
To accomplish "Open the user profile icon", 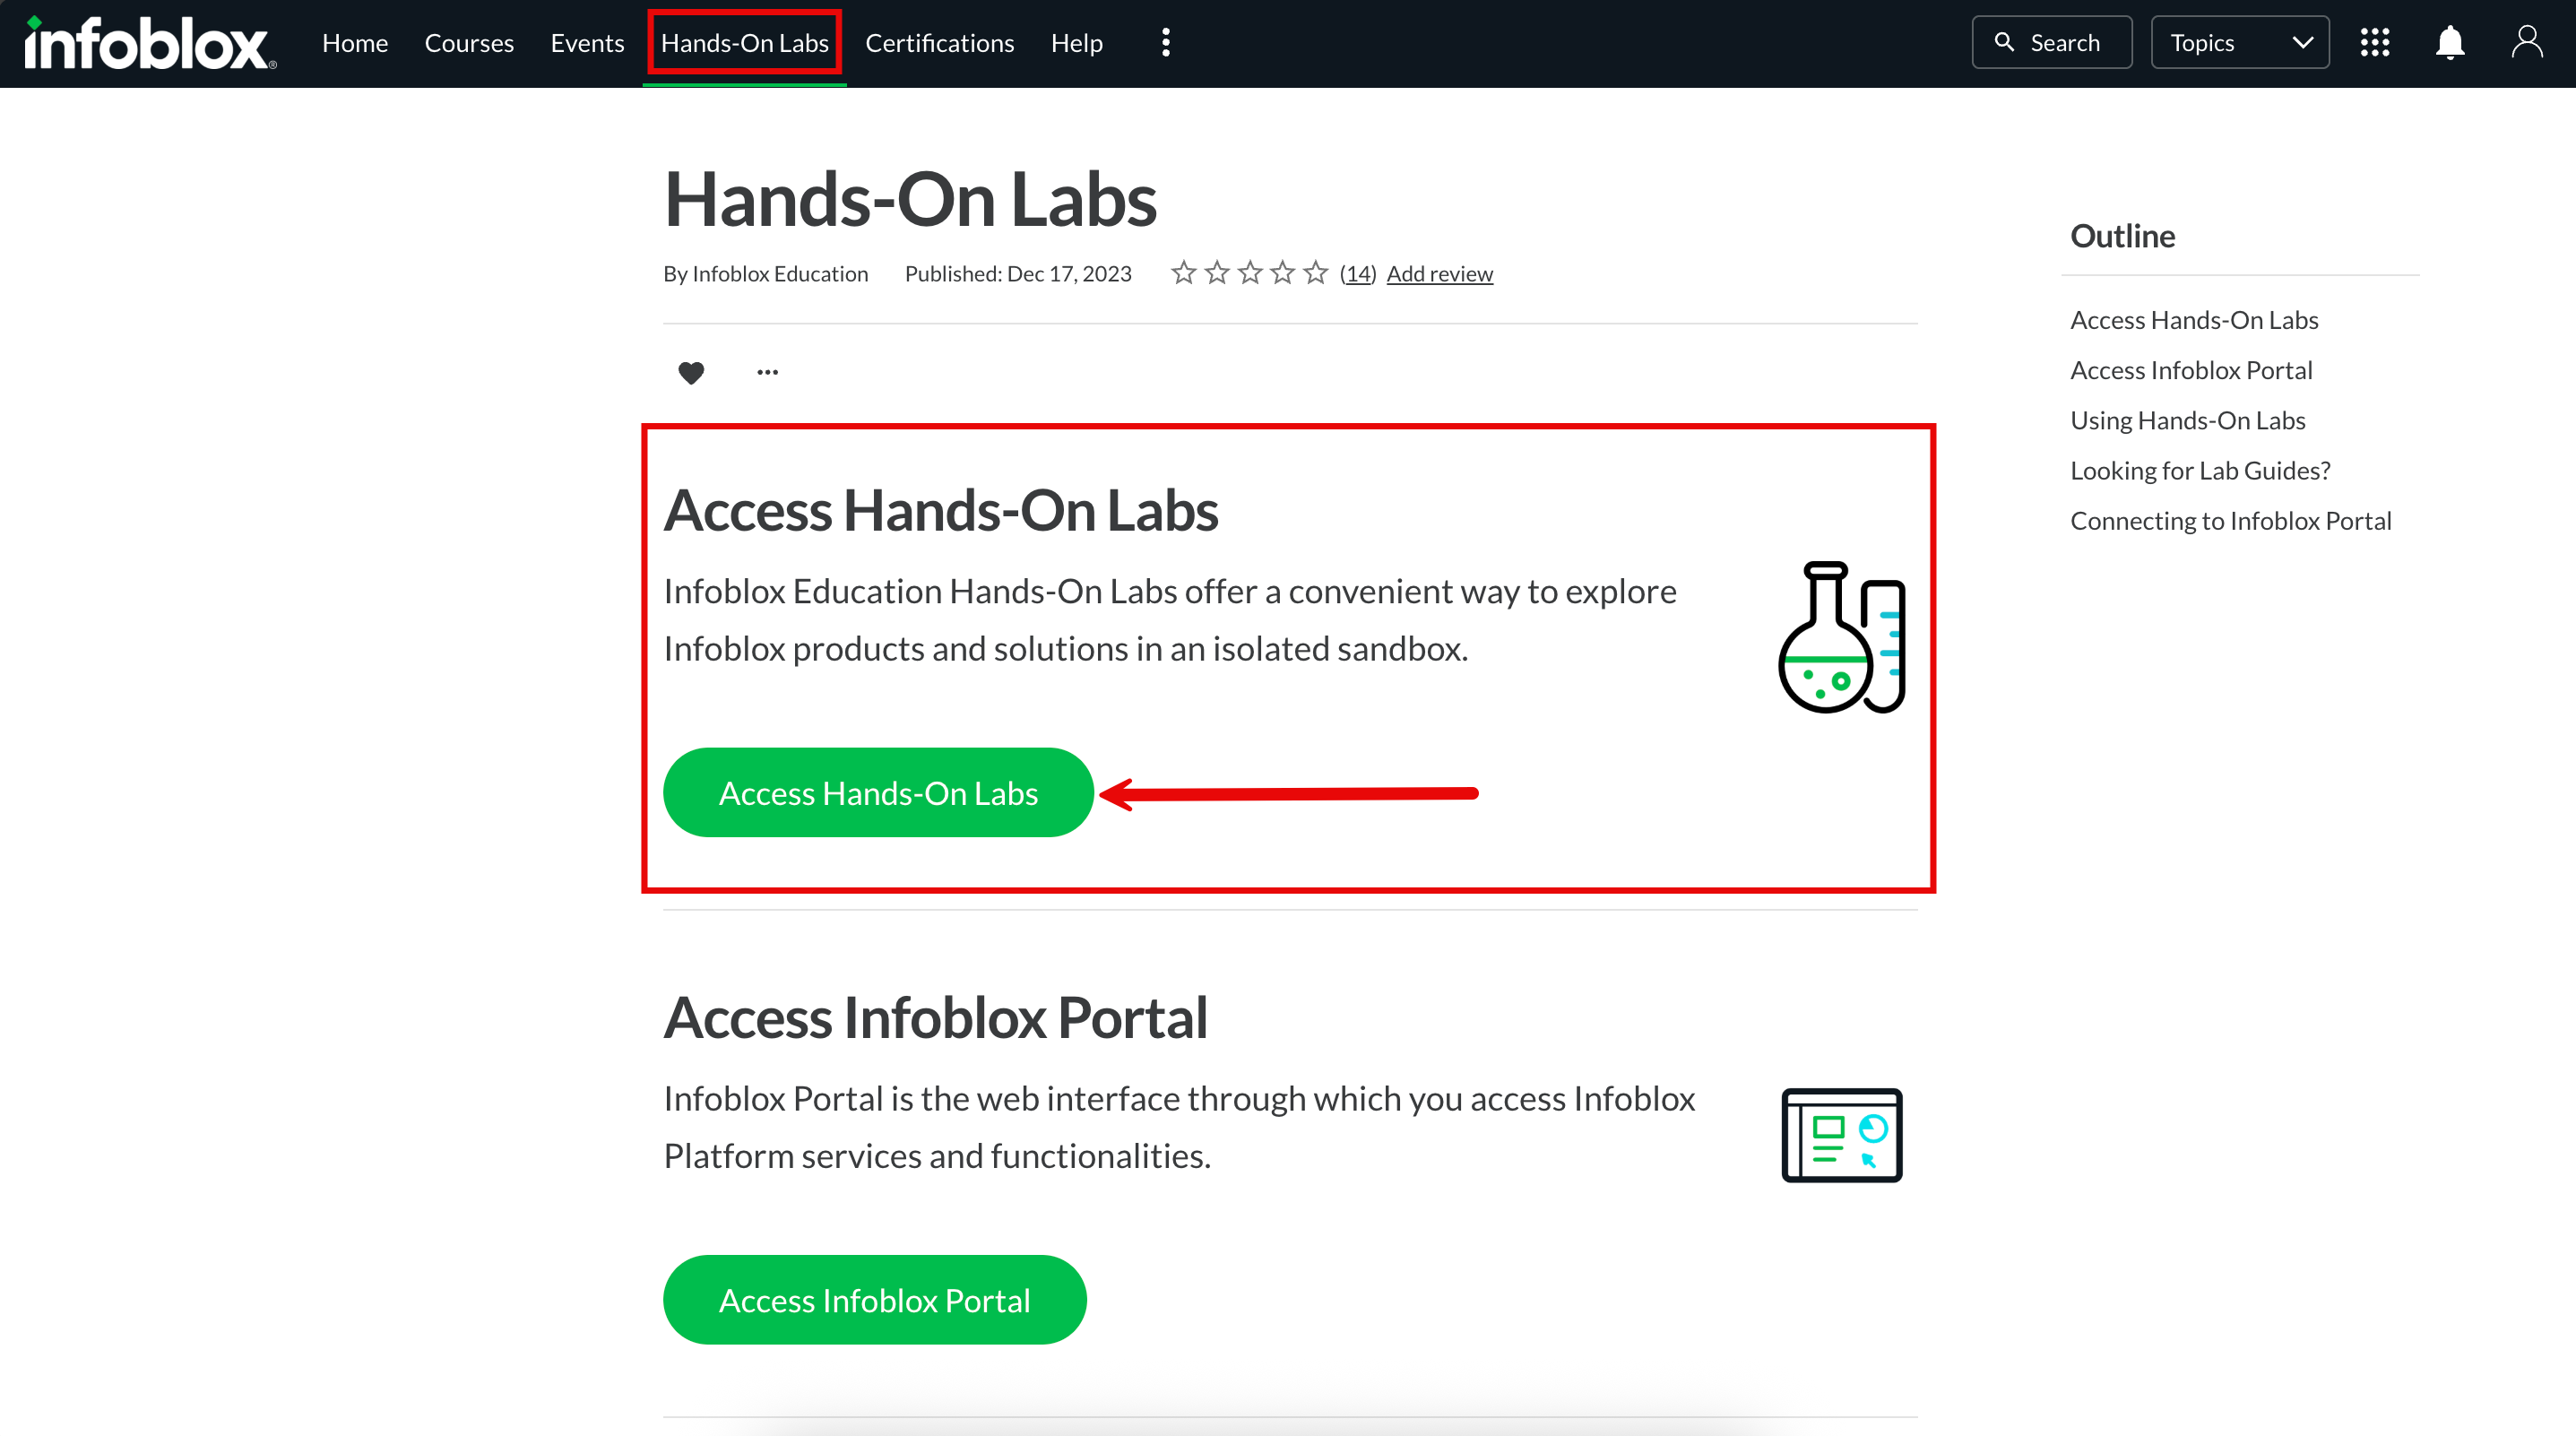I will [2526, 43].
